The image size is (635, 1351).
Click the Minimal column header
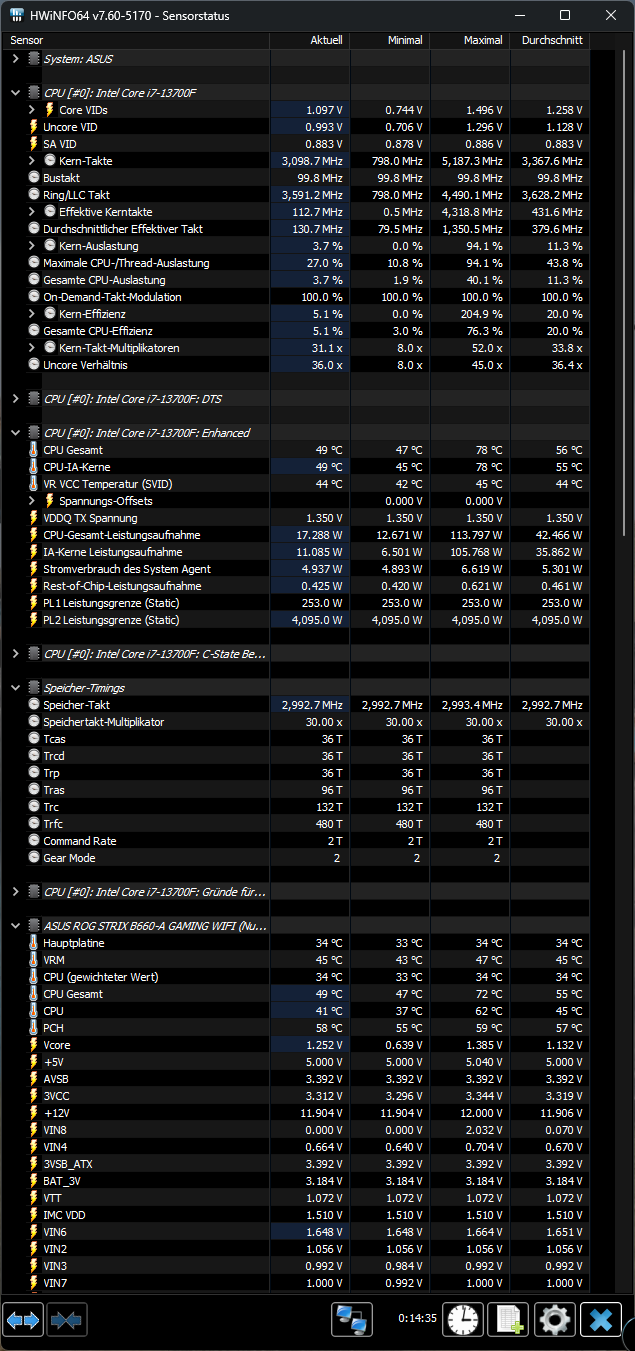[x=390, y=40]
